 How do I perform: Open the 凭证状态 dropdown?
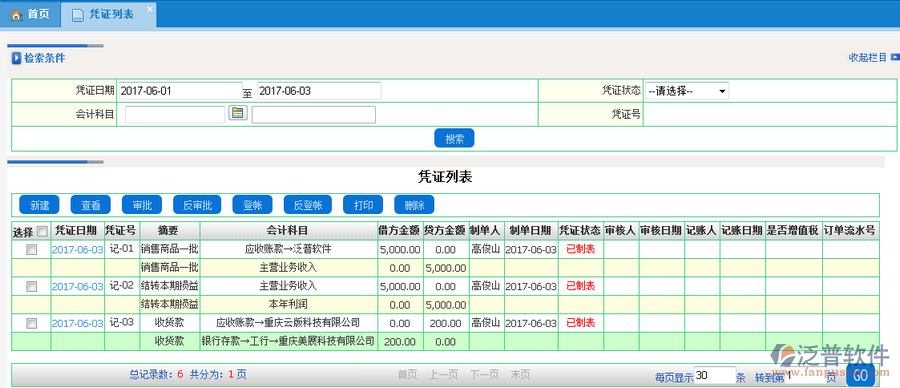coord(687,91)
